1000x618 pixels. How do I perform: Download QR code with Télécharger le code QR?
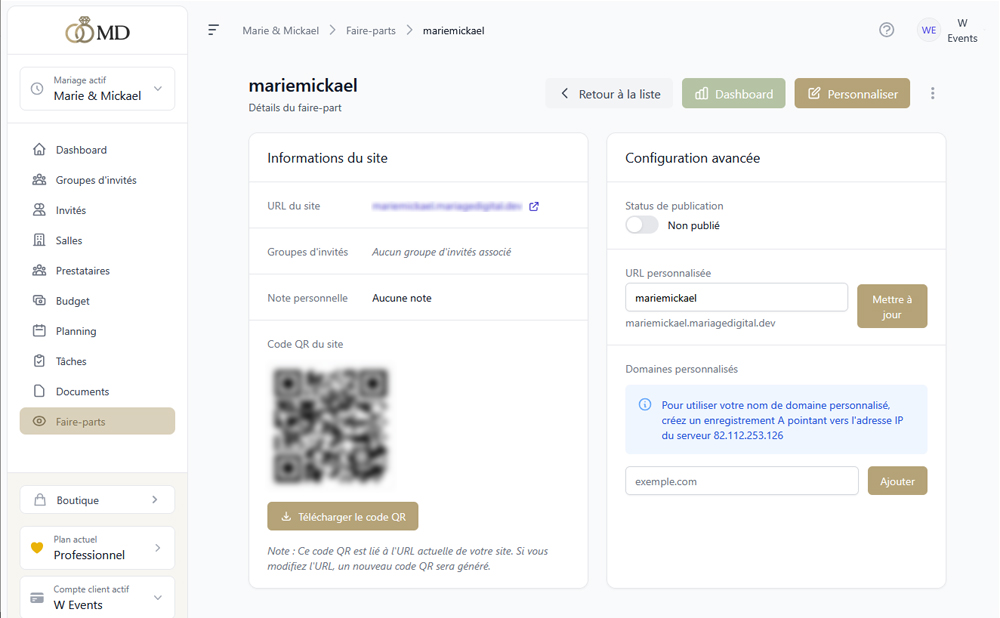[342, 516]
